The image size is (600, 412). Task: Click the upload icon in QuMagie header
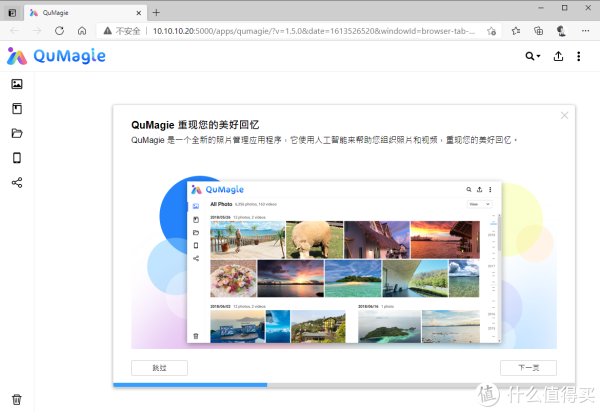tap(558, 56)
